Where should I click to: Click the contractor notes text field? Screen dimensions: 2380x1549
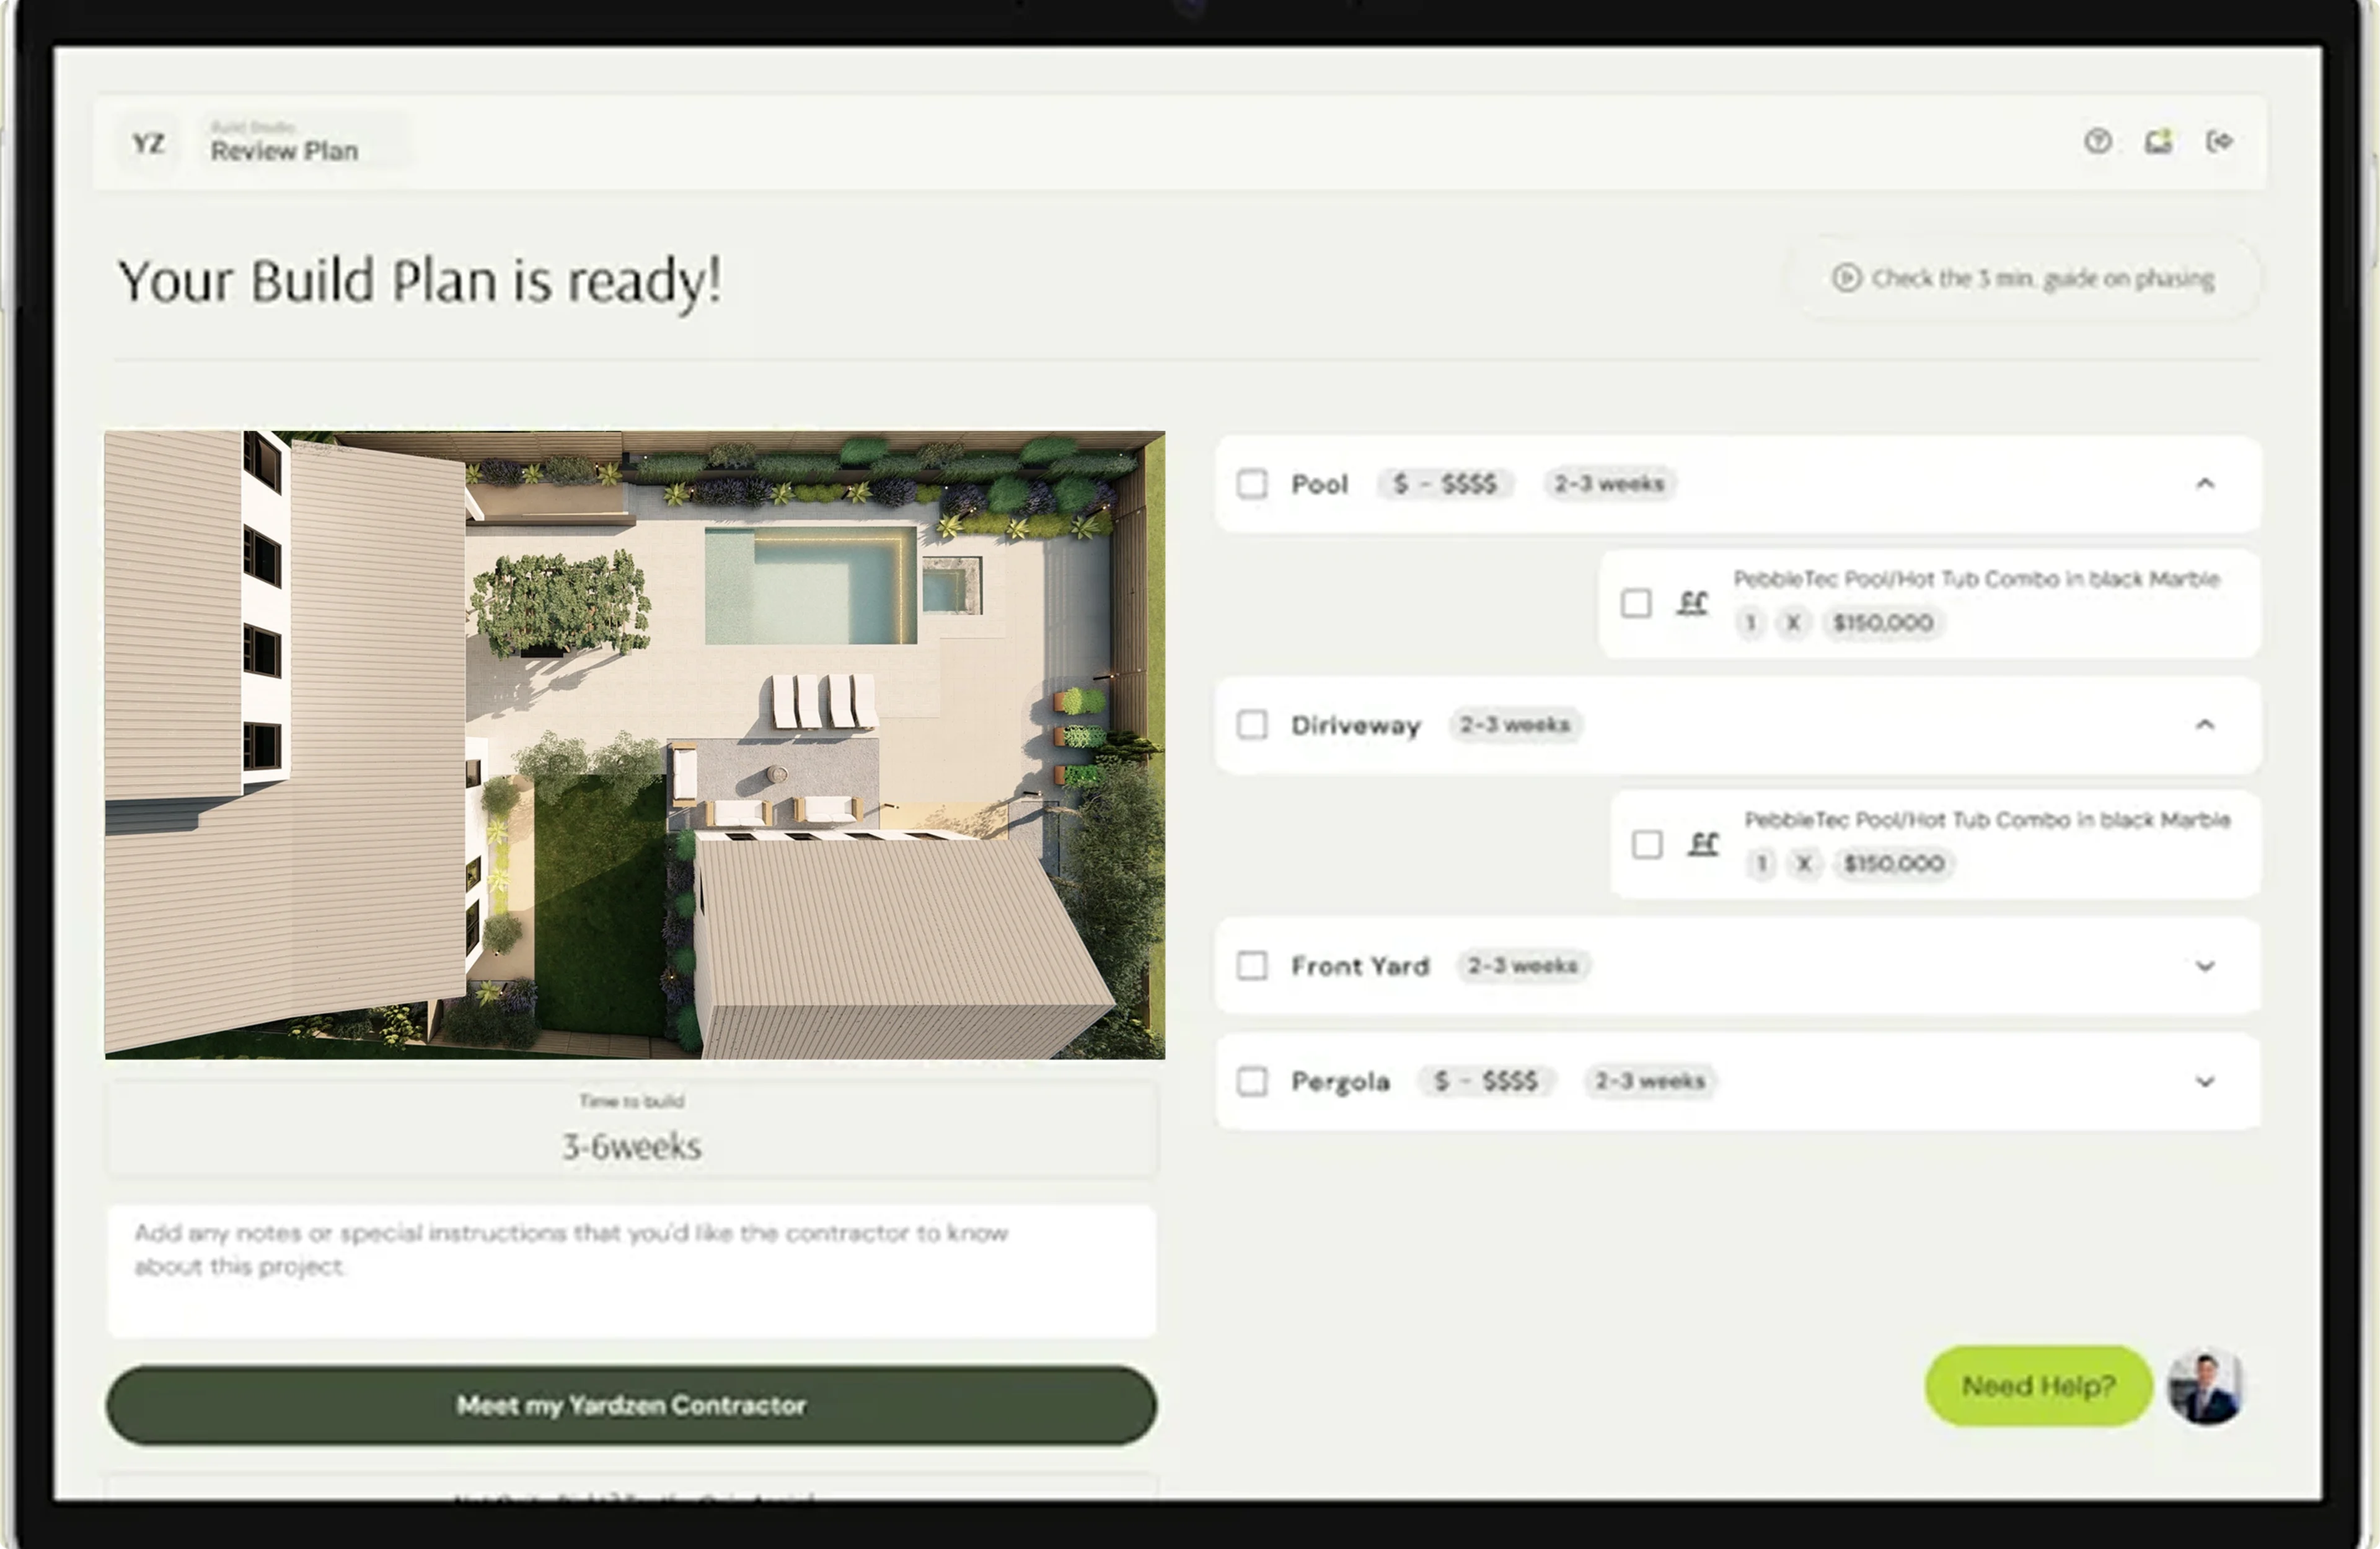(631, 1271)
